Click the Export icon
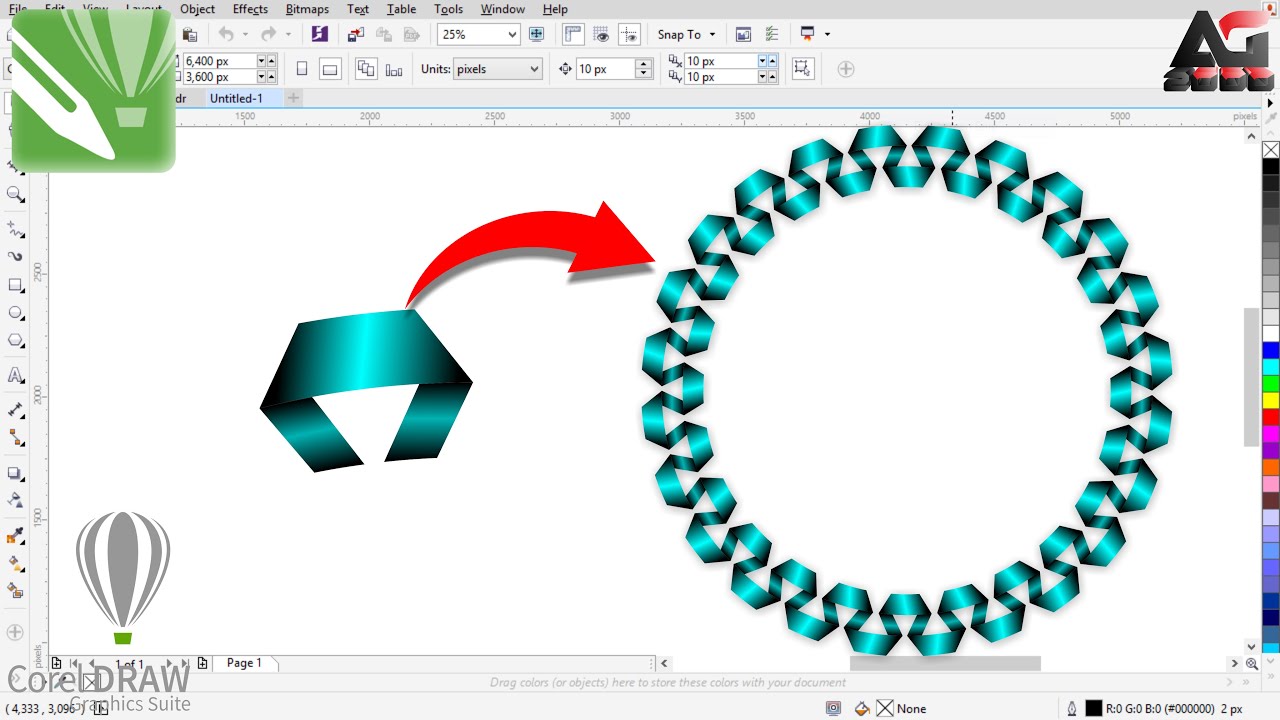Screen dimensions: 1280x720 [384, 34]
